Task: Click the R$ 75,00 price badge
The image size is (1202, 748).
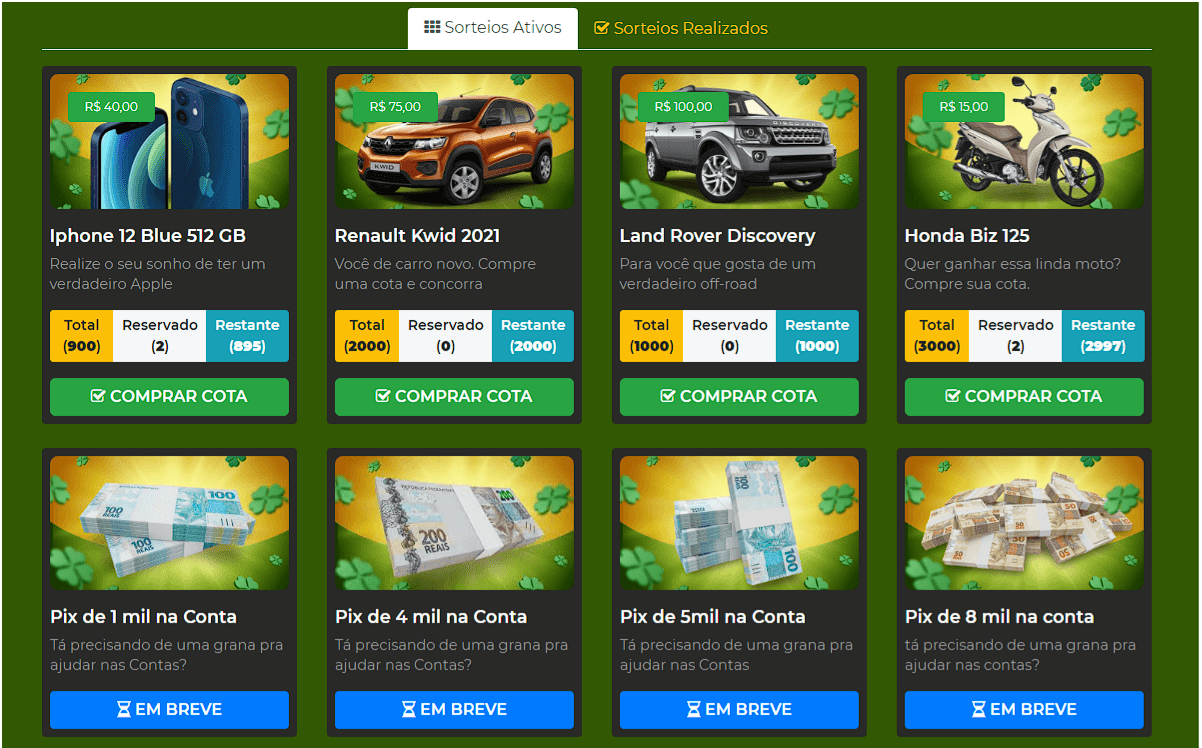Action: [395, 107]
